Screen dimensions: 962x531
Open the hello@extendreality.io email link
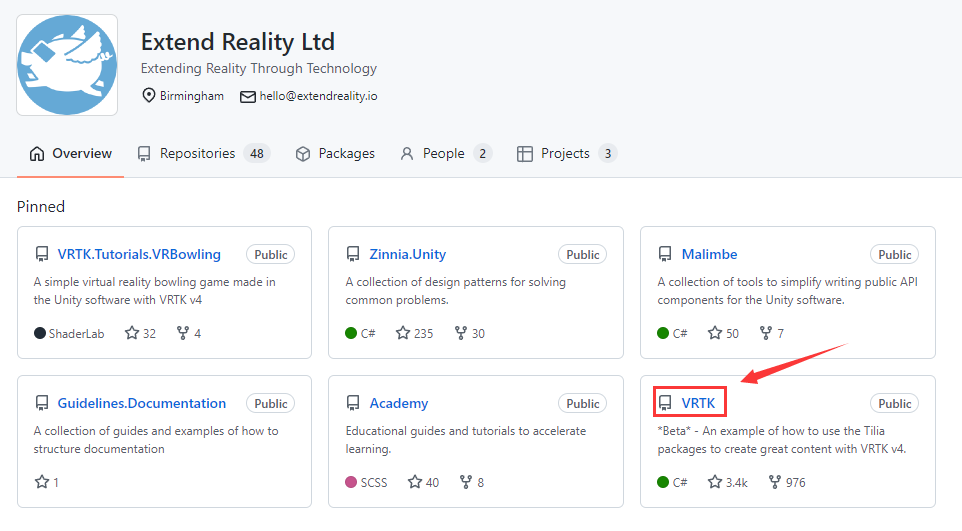coord(318,96)
